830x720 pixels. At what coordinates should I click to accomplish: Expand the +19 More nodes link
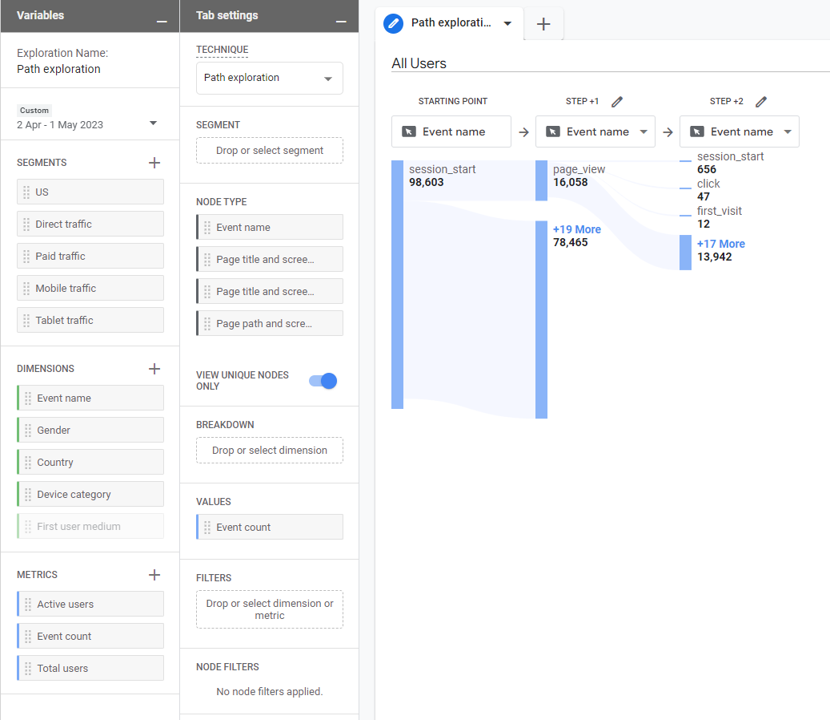pos(576,229)
